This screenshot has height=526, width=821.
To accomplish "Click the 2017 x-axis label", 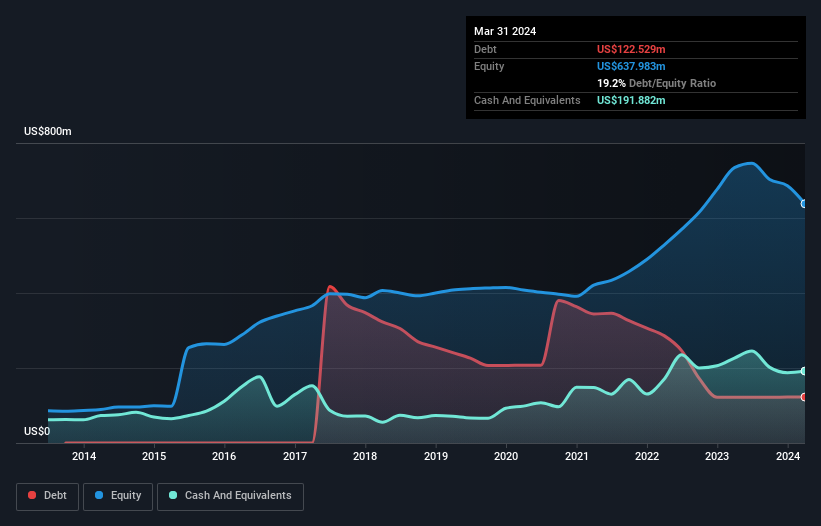I will (x=295, y=456).
